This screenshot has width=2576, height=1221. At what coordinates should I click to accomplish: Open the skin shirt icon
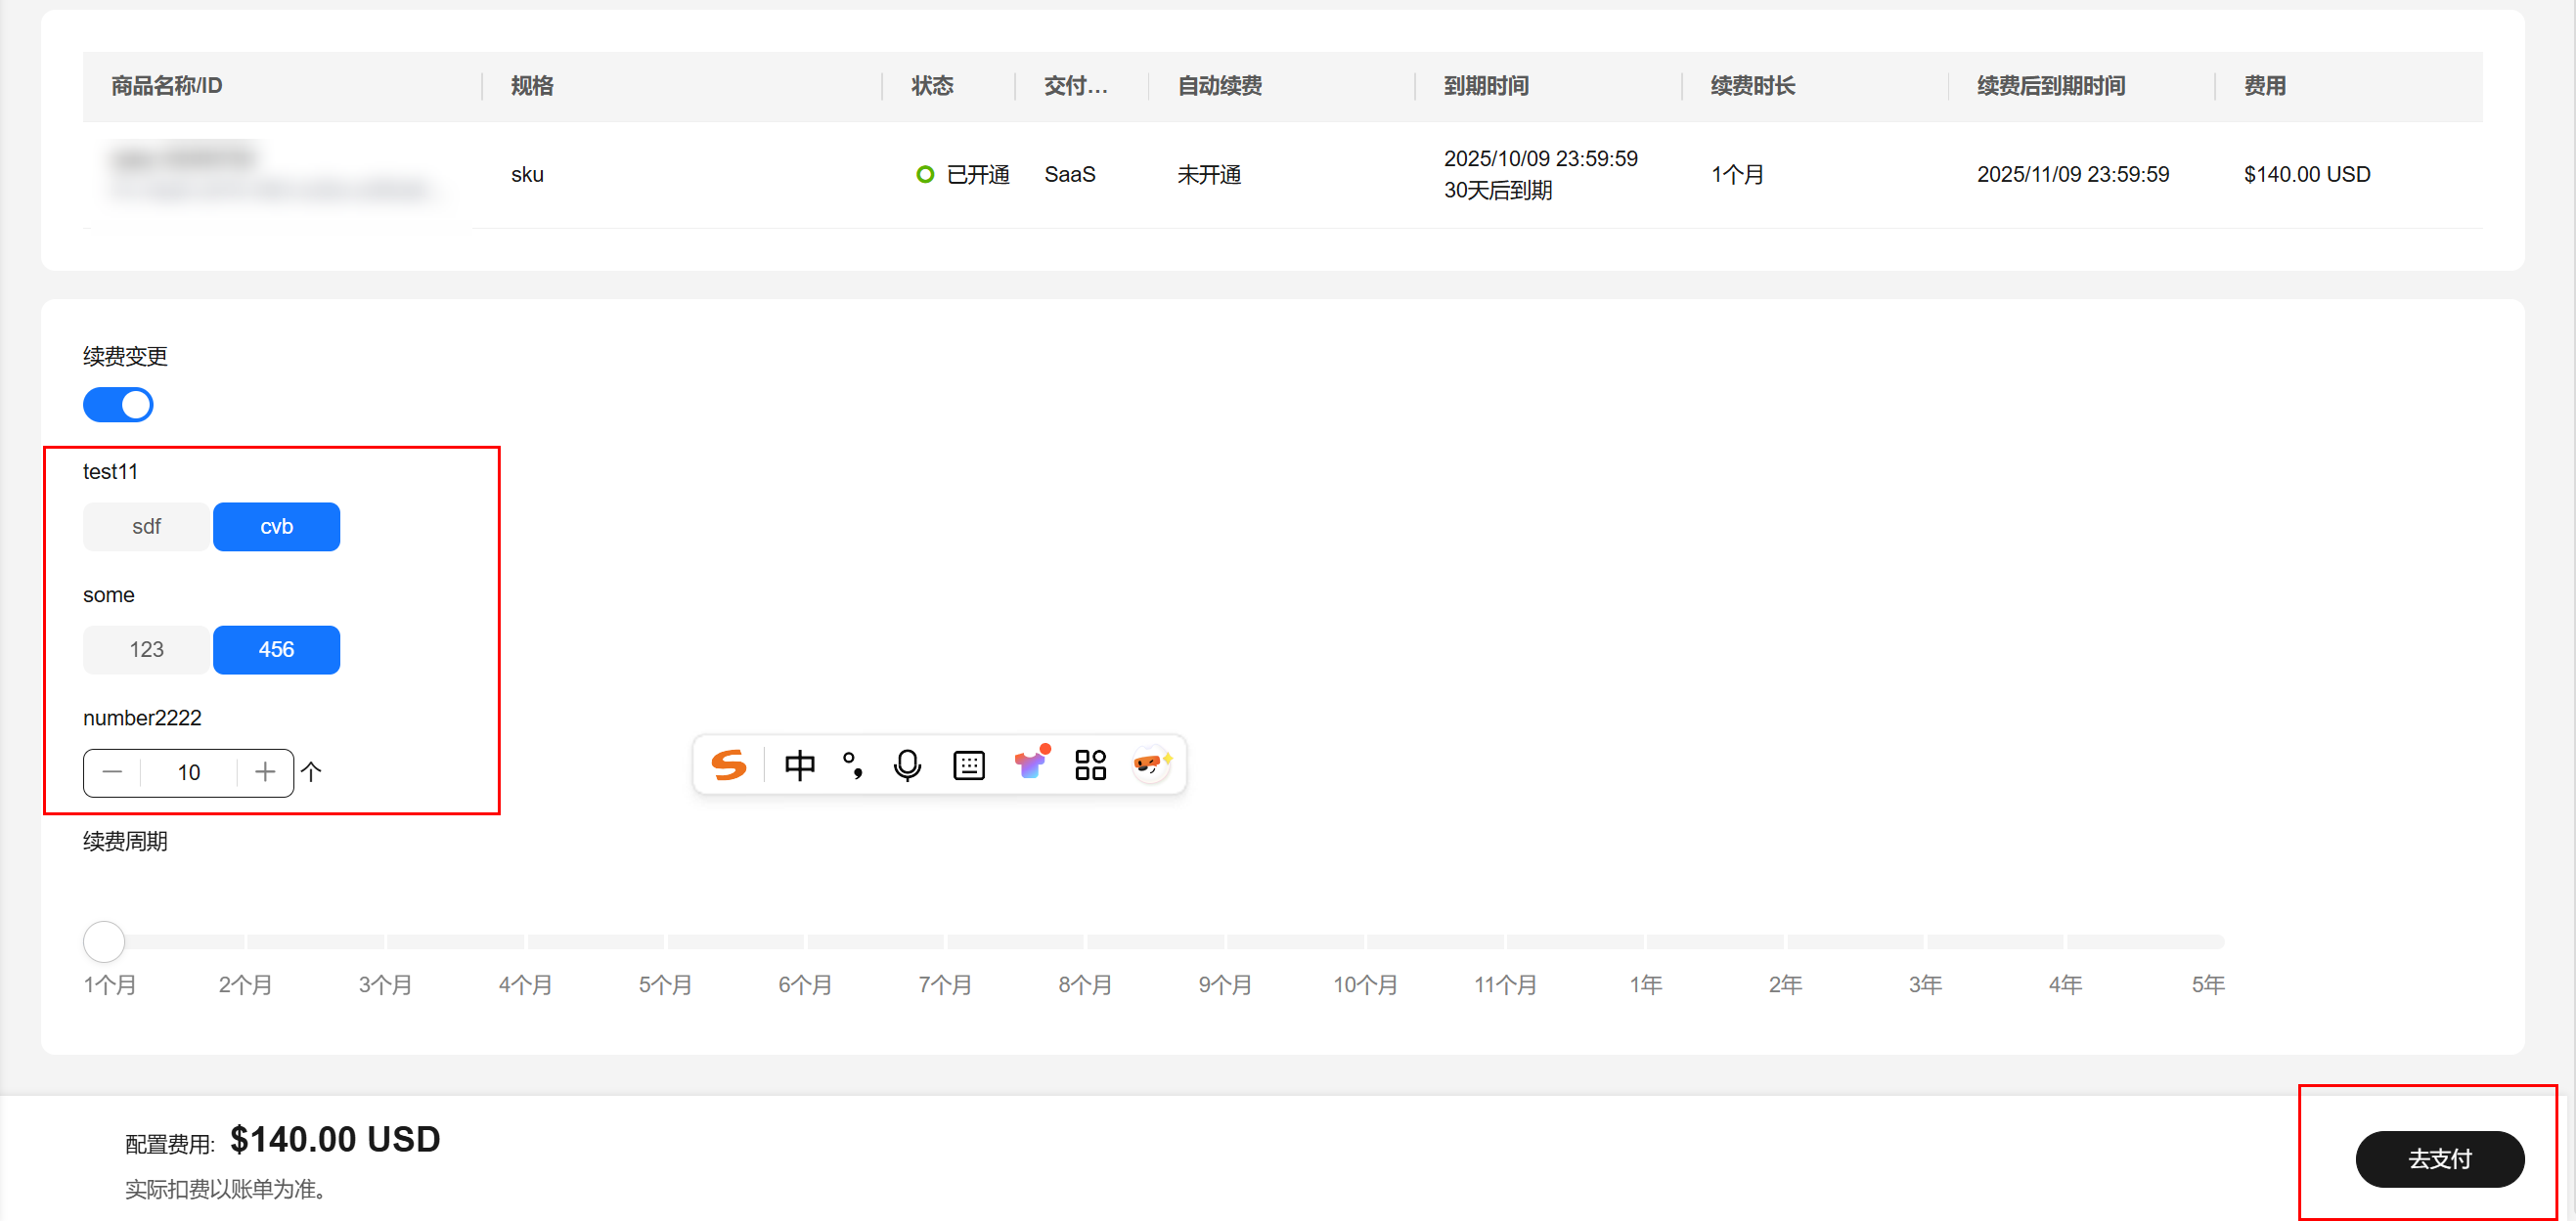(x=1030, y=764)
